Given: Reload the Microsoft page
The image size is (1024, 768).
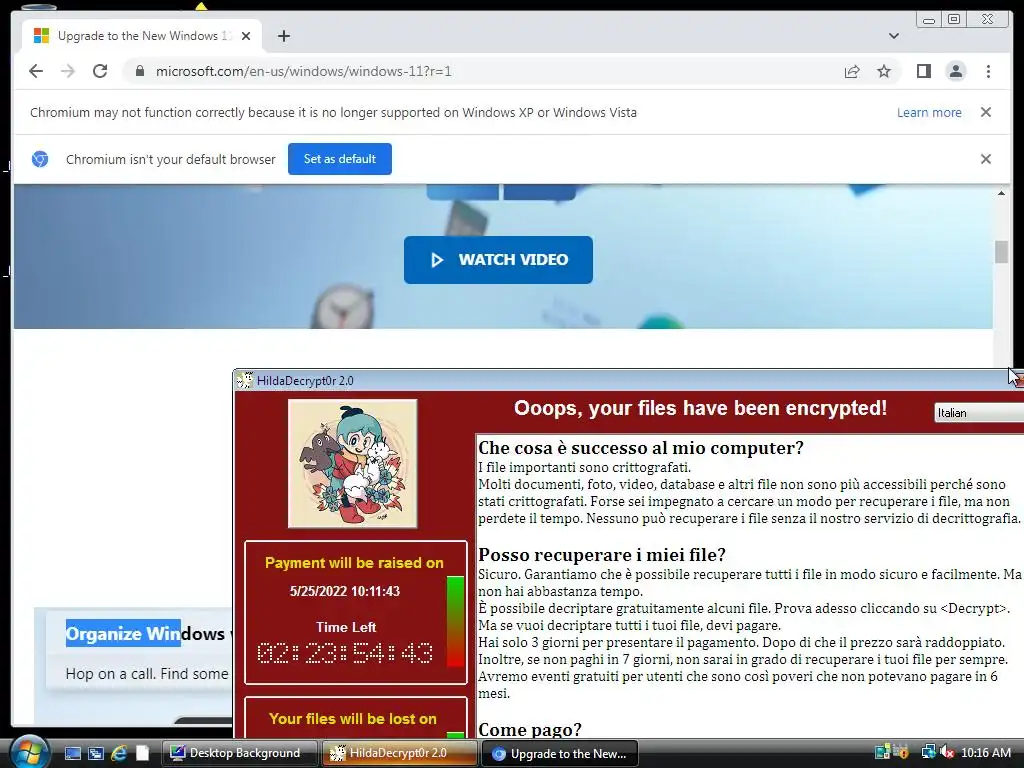Looking at the screenshot, I should pyautogui.click(x=100, y=71).
